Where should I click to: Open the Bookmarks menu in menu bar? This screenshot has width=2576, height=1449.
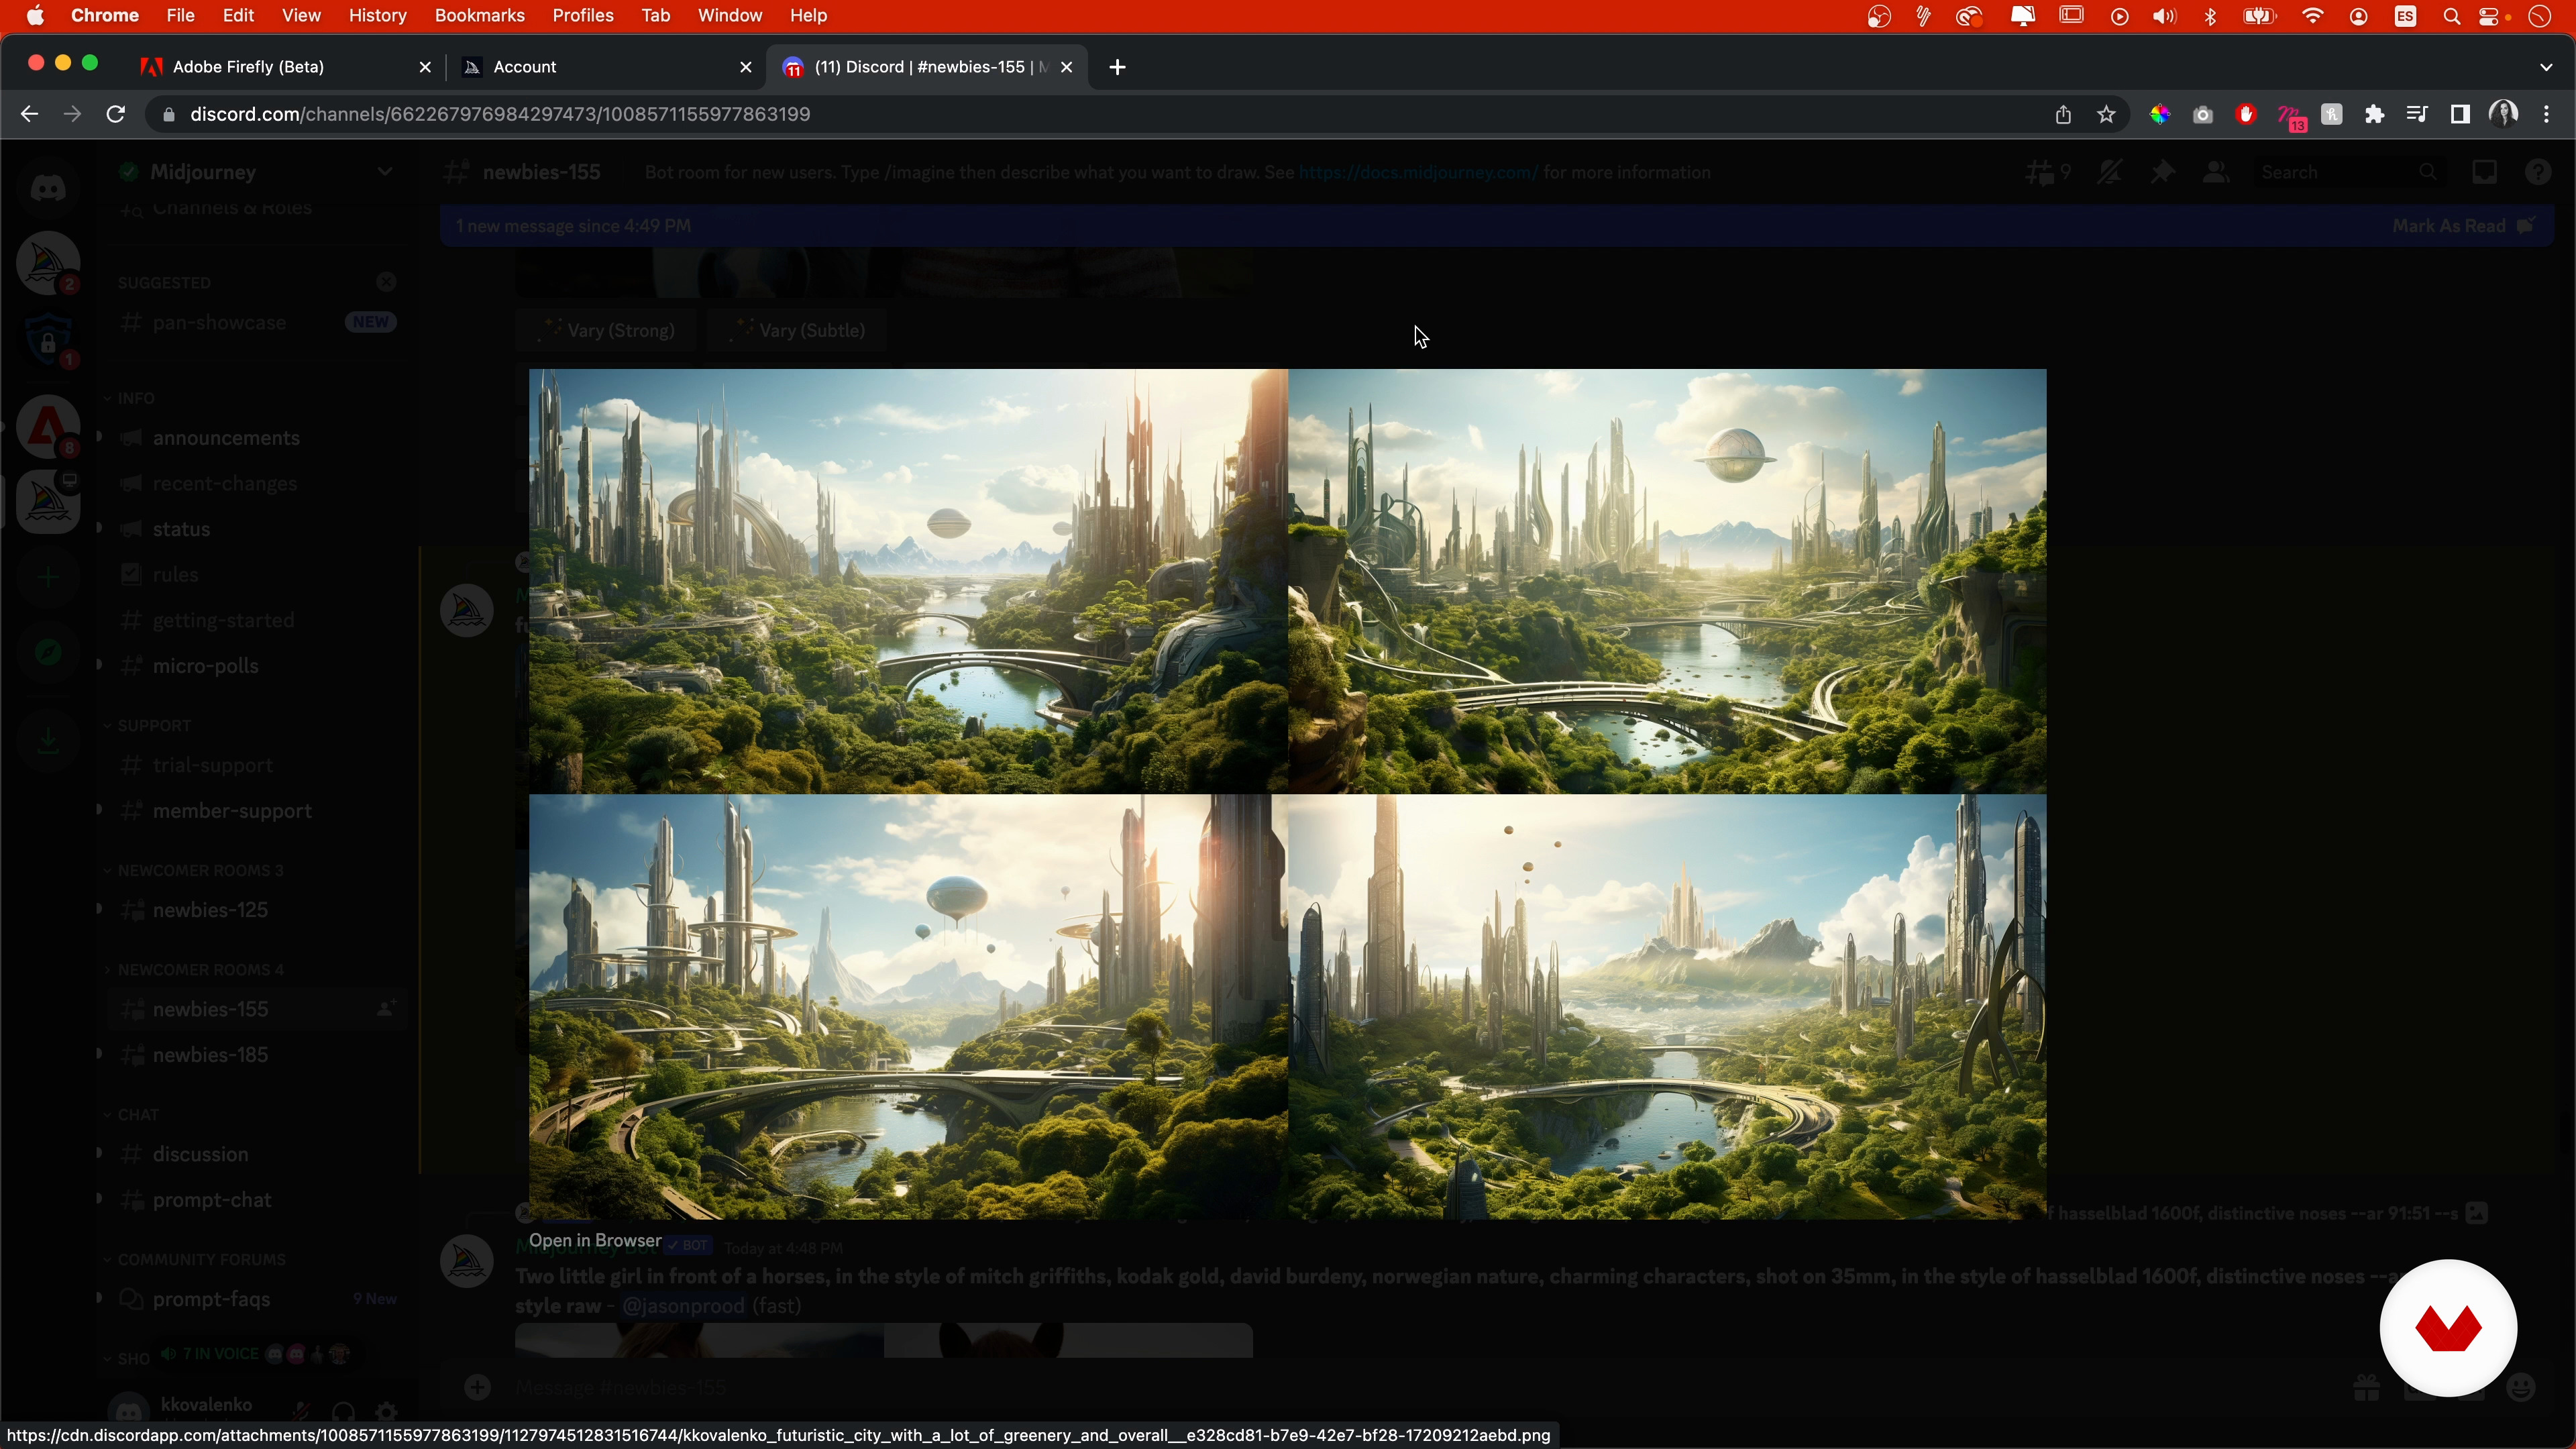[479, 15]
